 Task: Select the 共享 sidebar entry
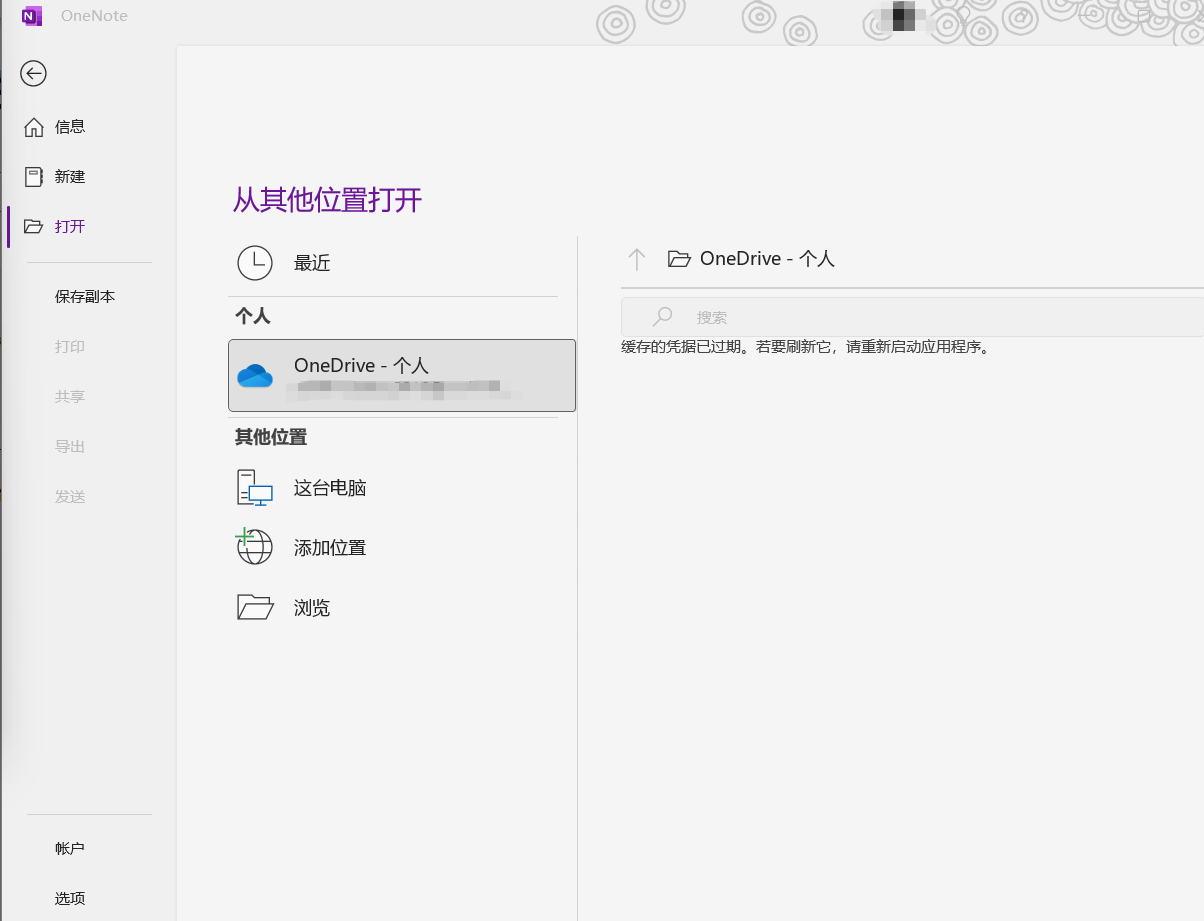point(70,396)
